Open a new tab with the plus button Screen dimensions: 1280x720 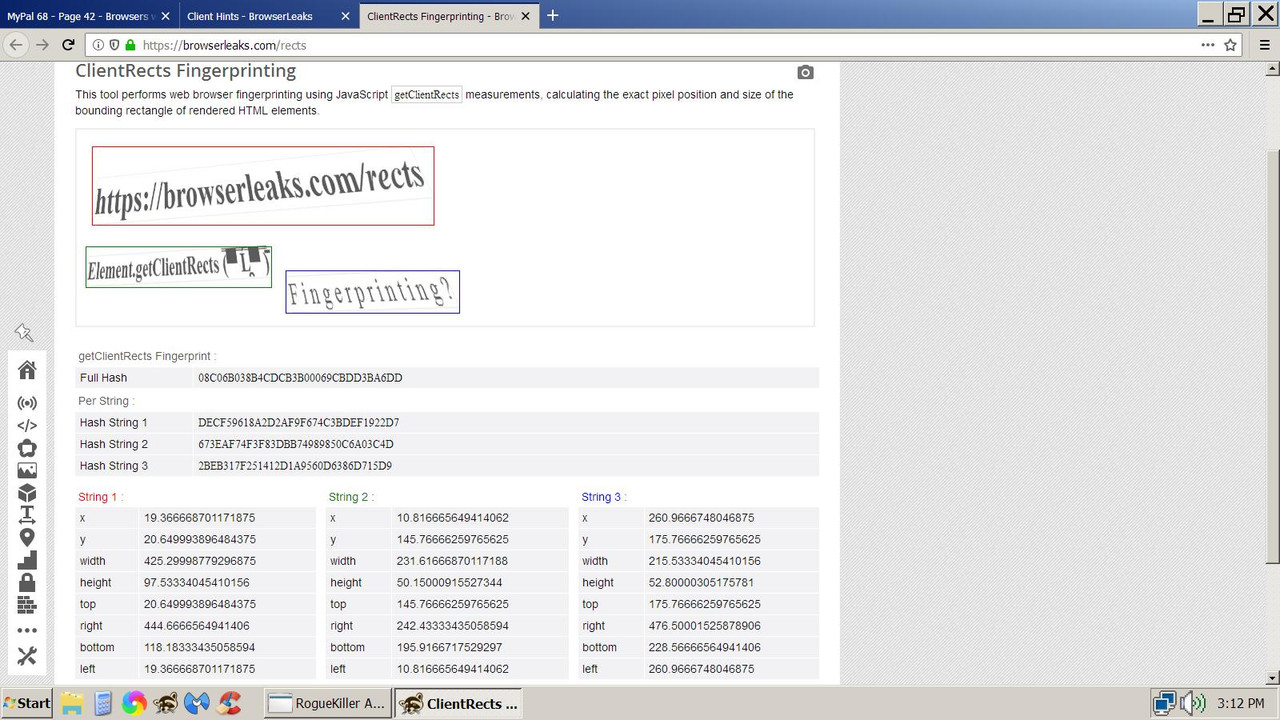(553, 15)
